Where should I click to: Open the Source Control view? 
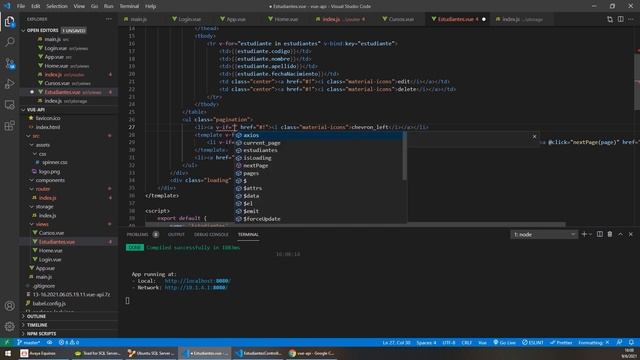coord(9,63)
